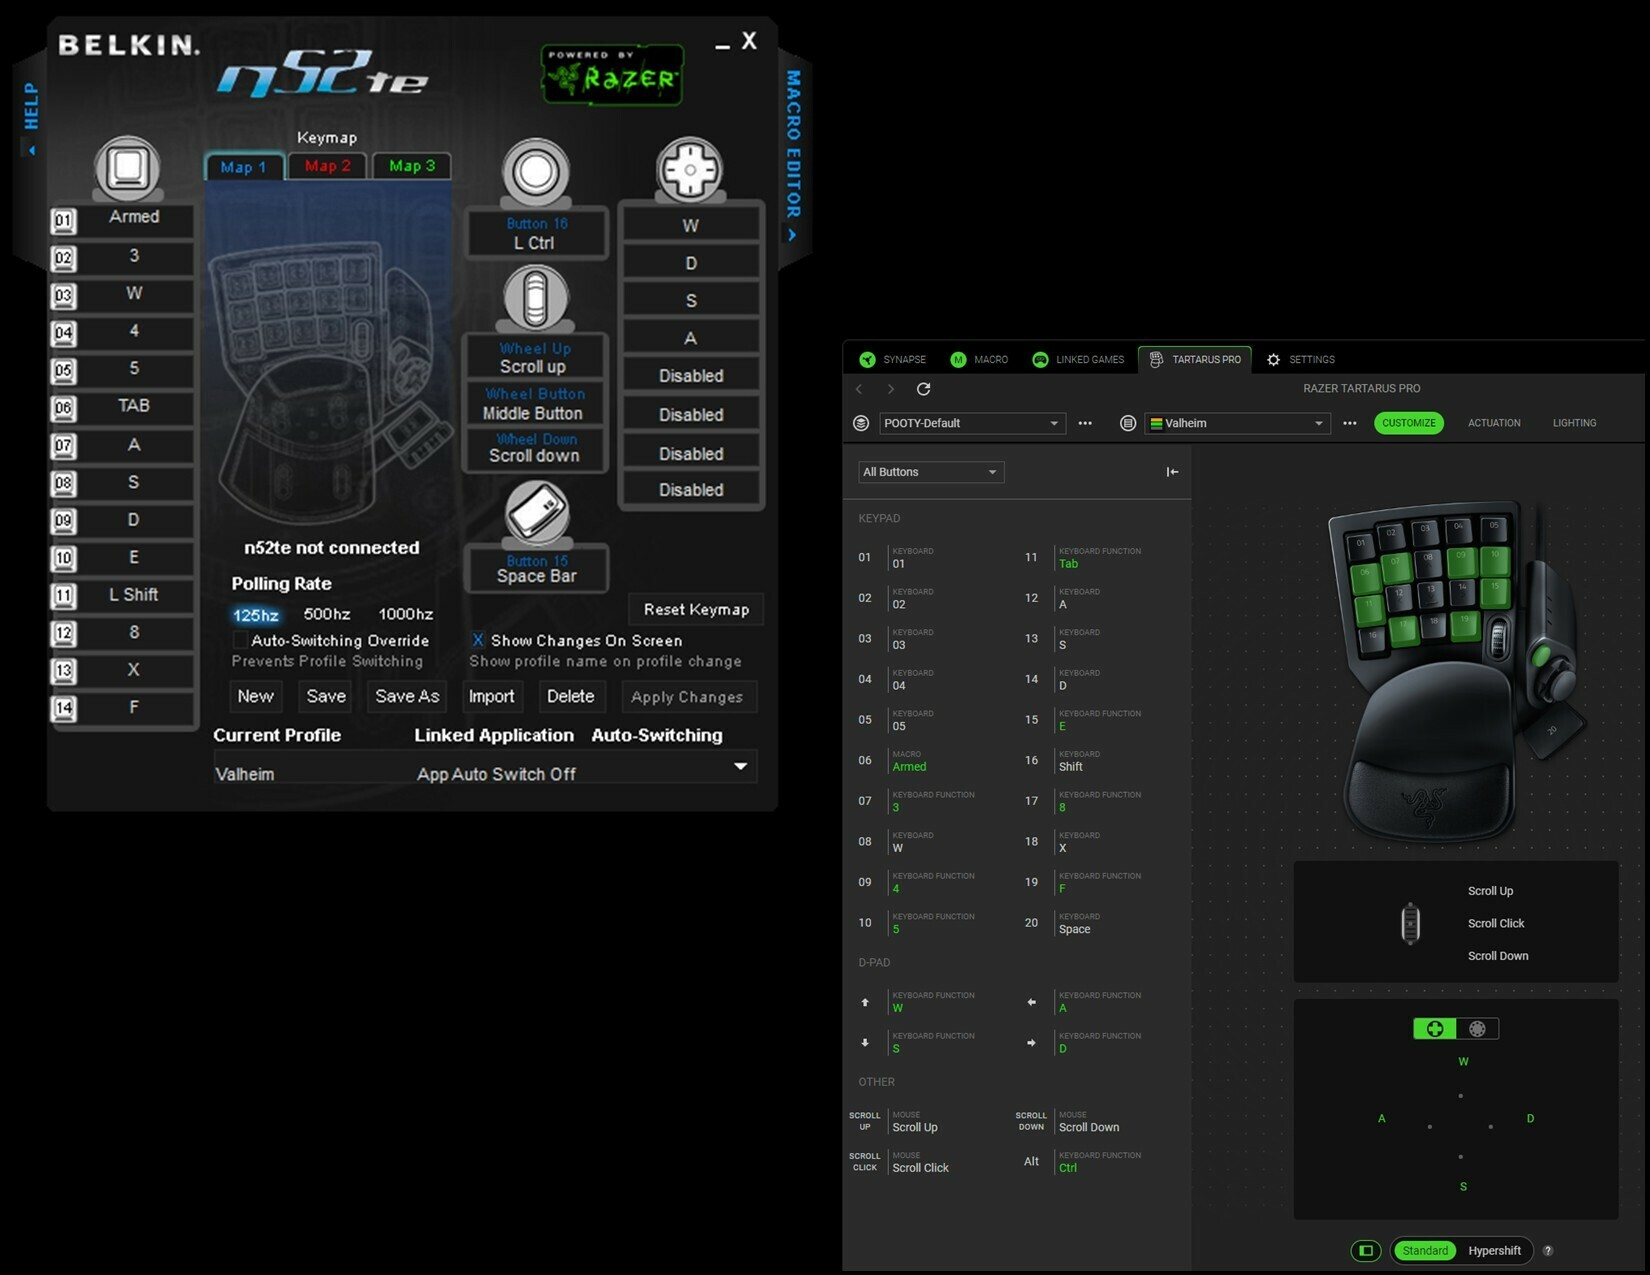Click key 01 Armed assignment field
The width and height of the screenshot is (1650, 1275).
click(x=135, y=219)
